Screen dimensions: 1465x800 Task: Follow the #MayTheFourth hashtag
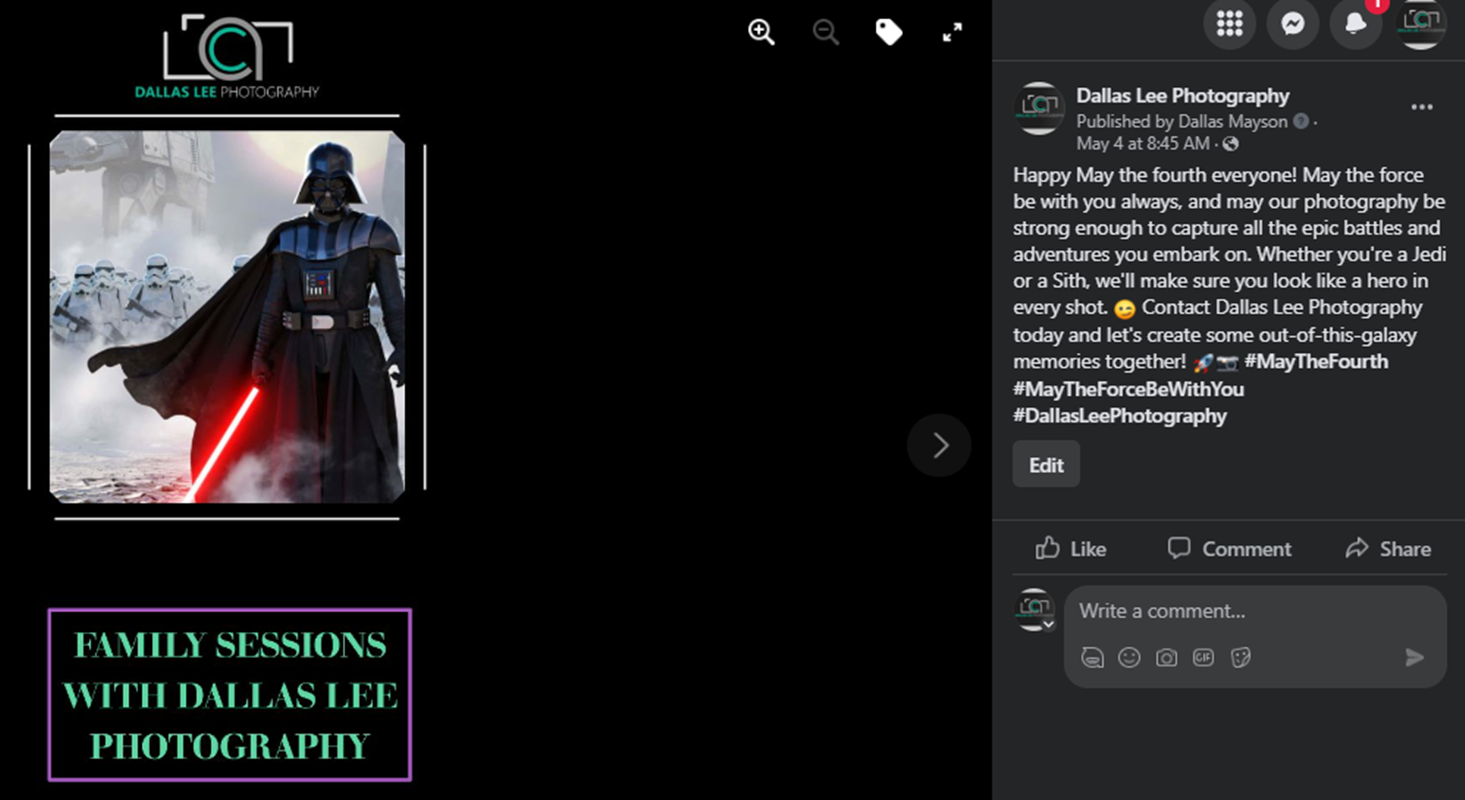(x=1316, y=362)
